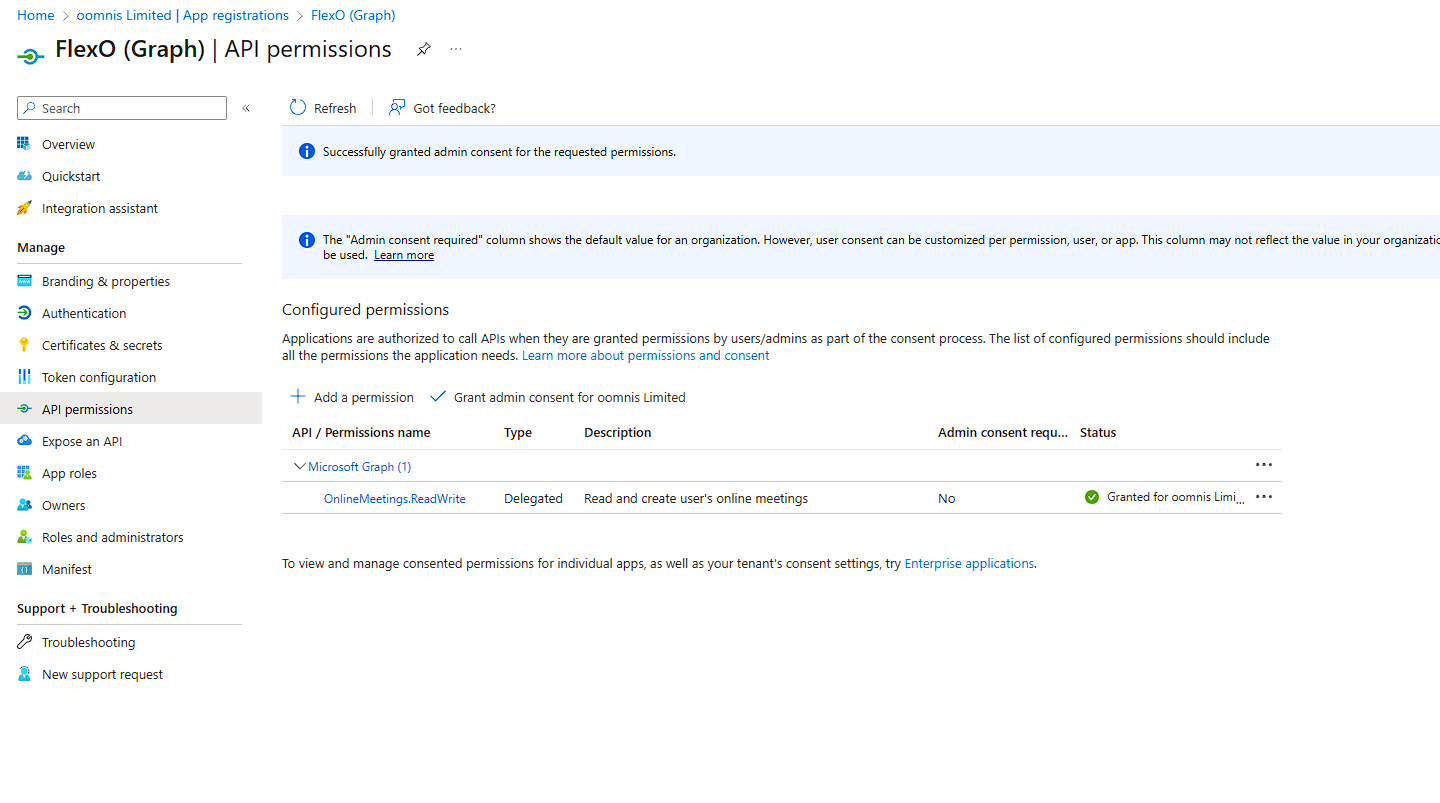Pin the FlexO (Graph) blade

tap(424, 49)
